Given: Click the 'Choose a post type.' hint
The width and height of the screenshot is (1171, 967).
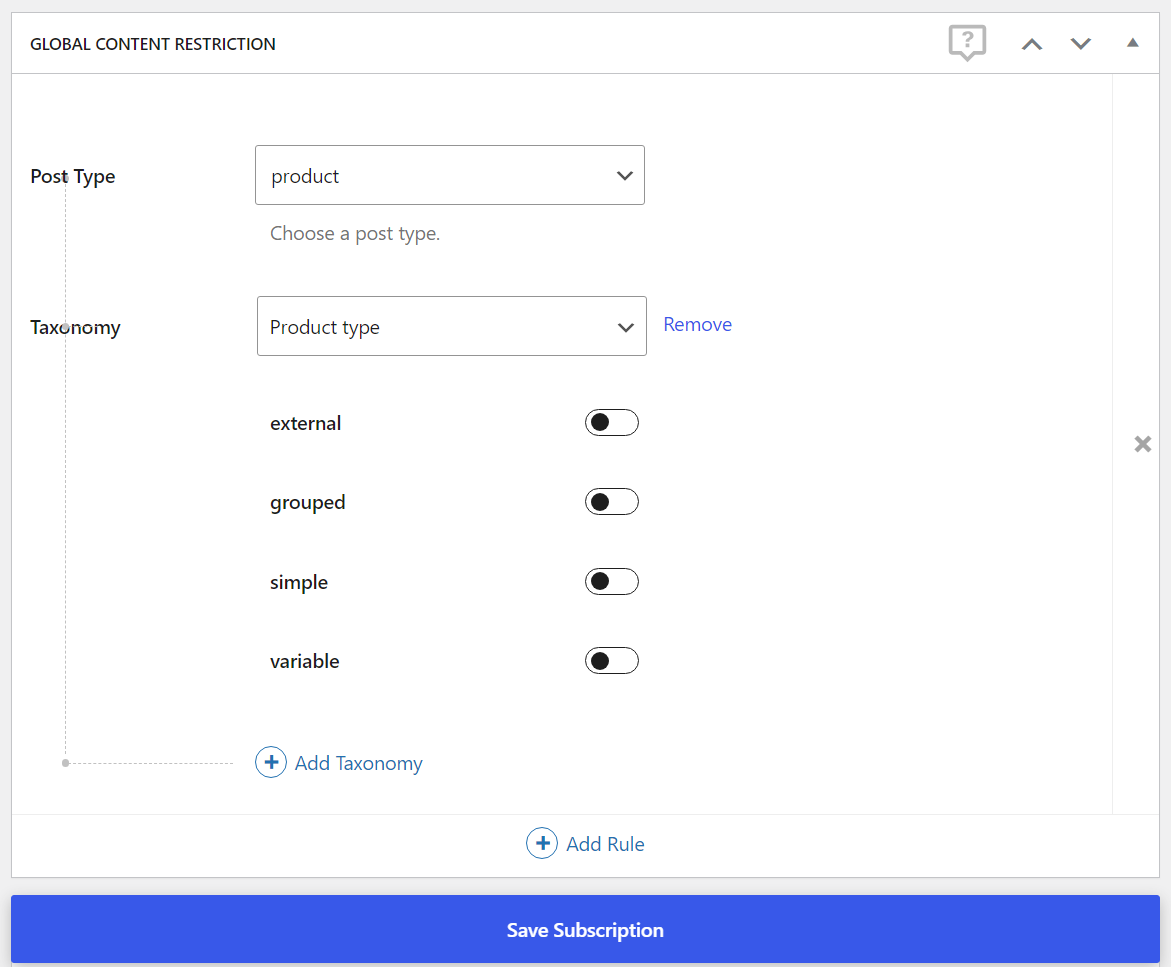Looking at the screenshot, I should (x=355, y=234).
